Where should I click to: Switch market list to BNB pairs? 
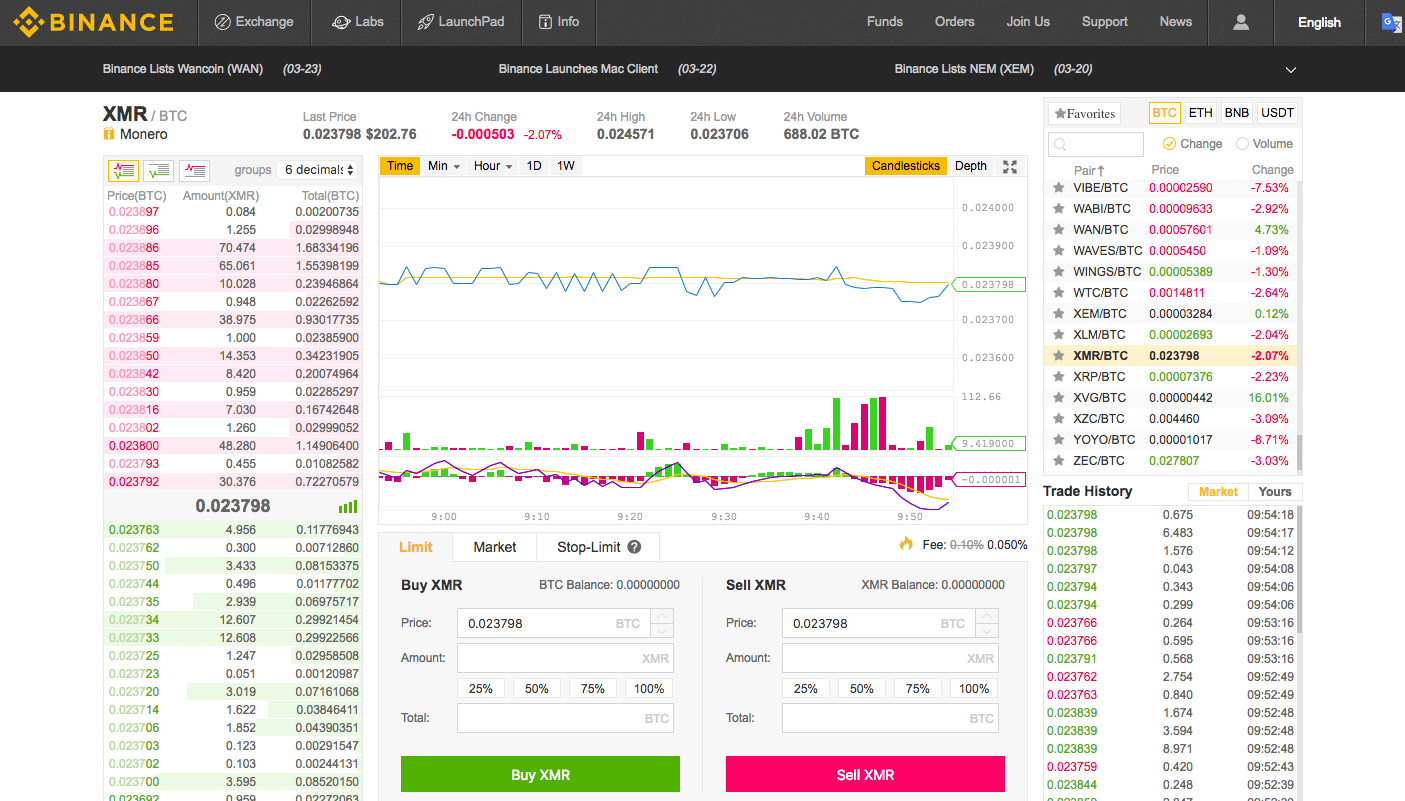click(x=1237, y=113)
